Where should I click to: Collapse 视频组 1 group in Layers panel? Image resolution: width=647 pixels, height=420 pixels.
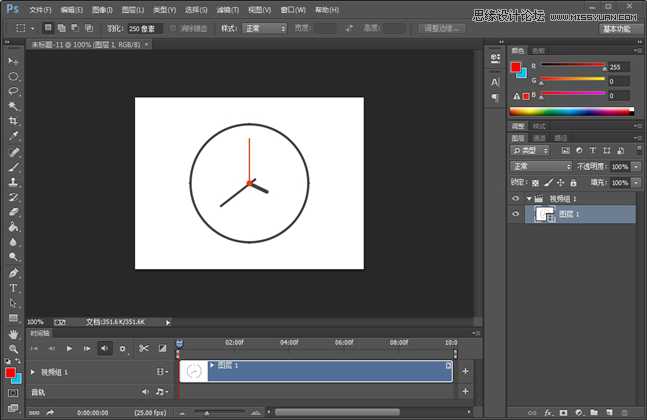click(529, 198)
